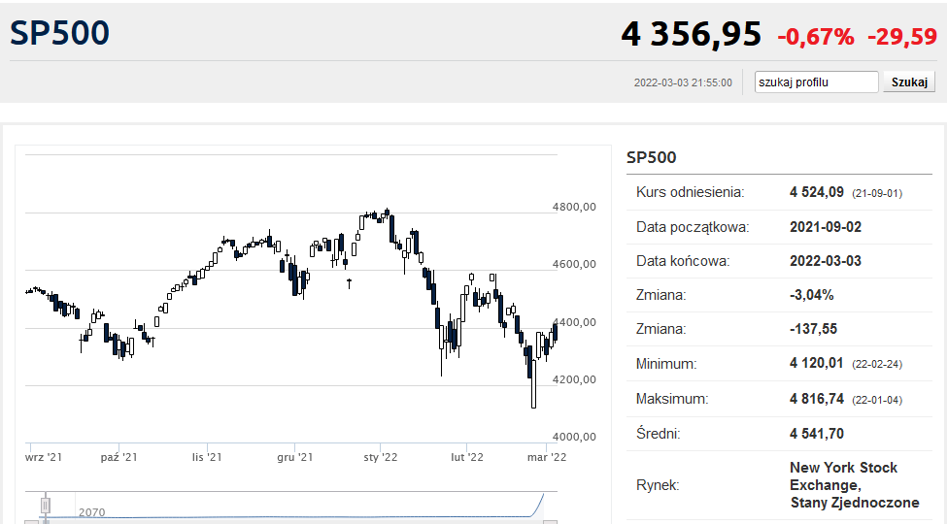Click the red -29,59 point change
The image size is (948, 524).
coord(901,37)
